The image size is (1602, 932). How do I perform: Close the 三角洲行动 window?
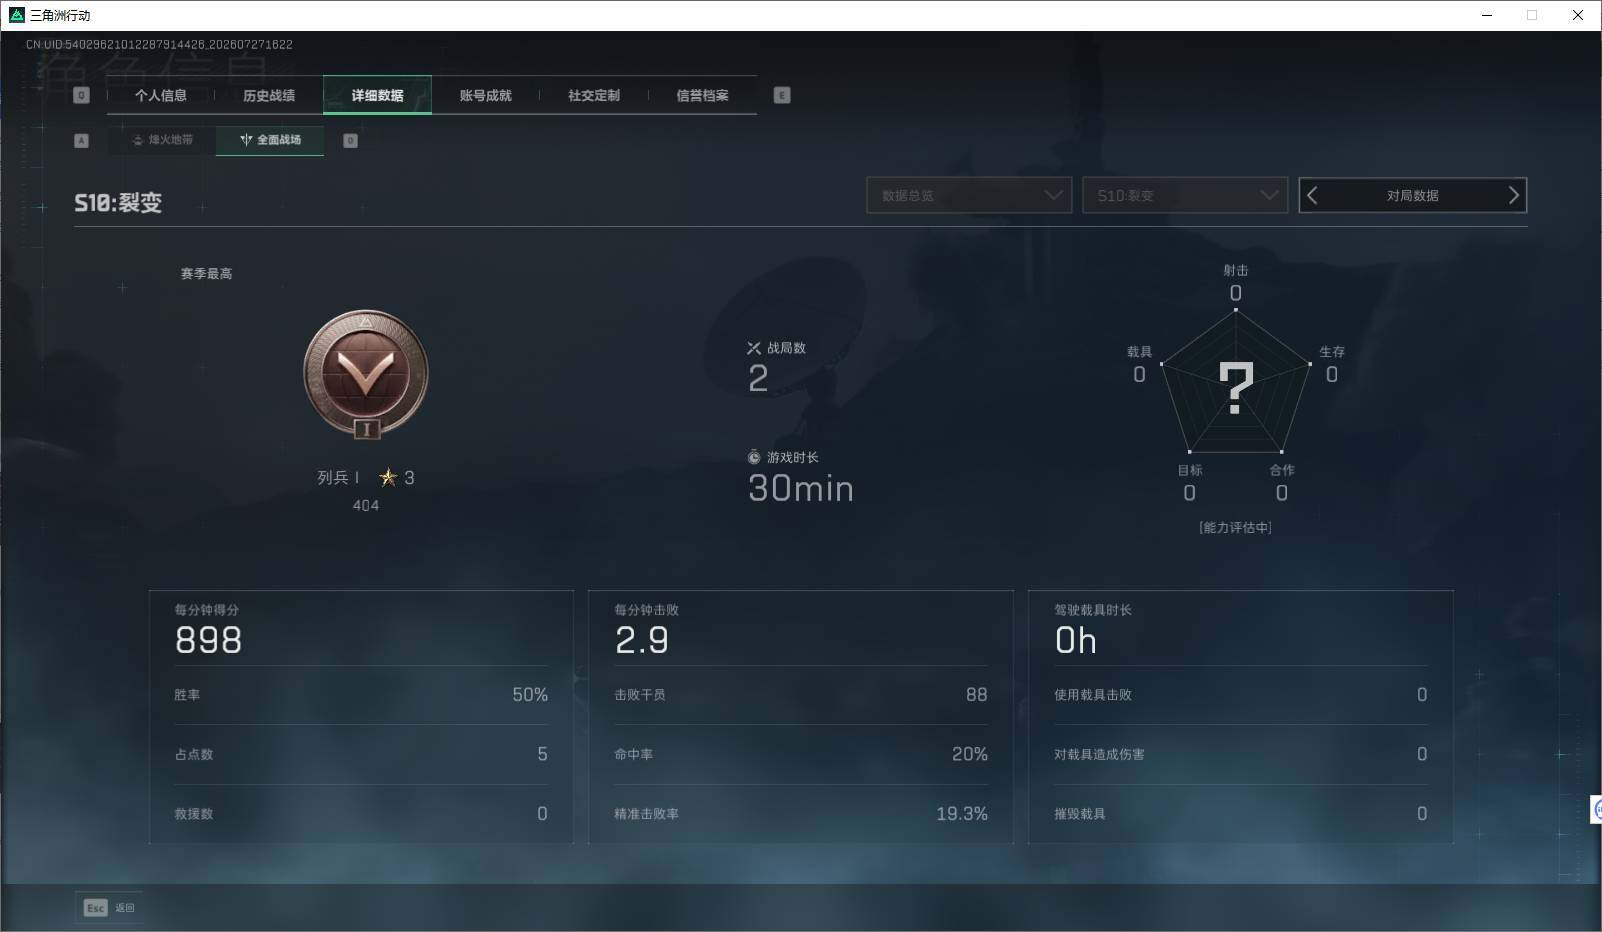pos(1578,15)
